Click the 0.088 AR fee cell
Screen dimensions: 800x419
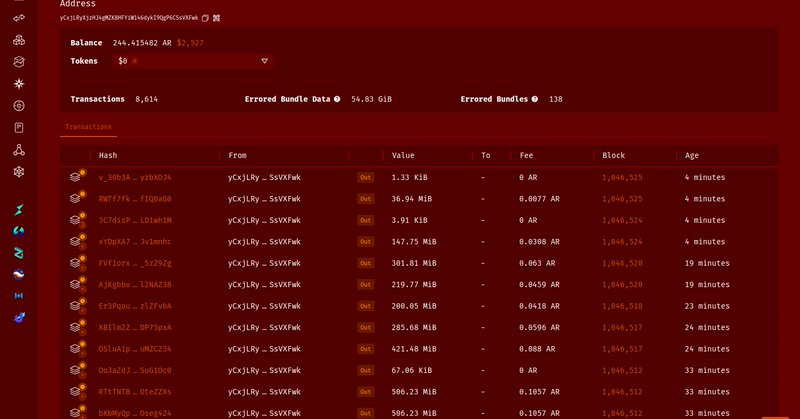pos(537,349)
